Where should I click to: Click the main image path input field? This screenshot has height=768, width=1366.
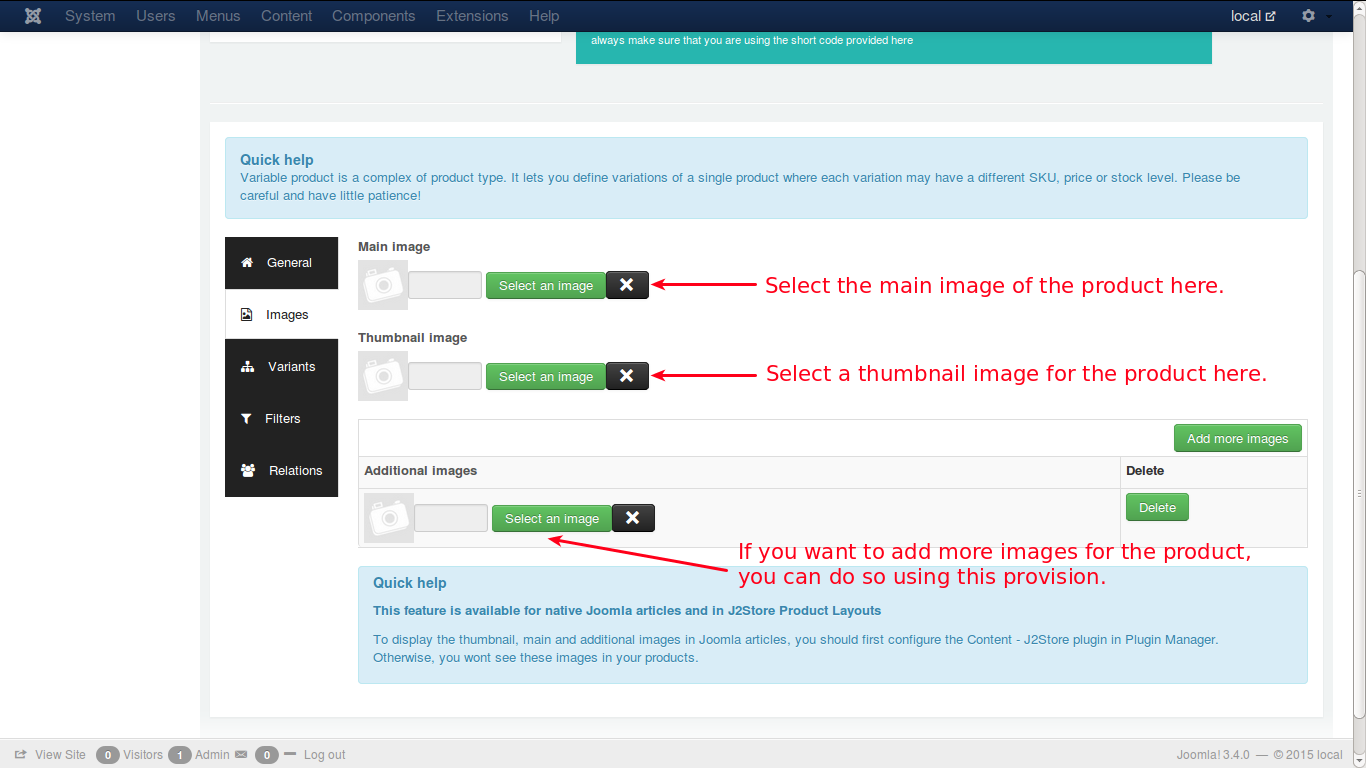click(445, 285)
